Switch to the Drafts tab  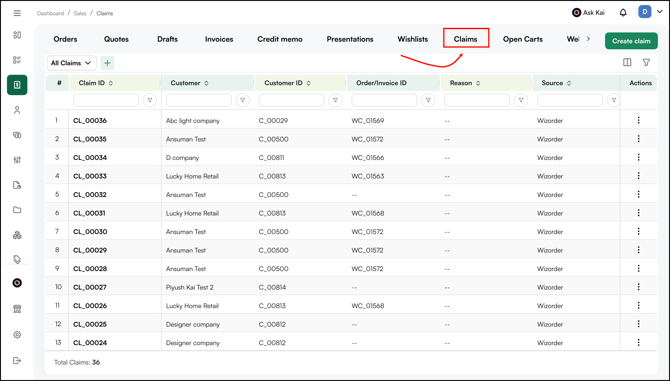coord(168,39)
